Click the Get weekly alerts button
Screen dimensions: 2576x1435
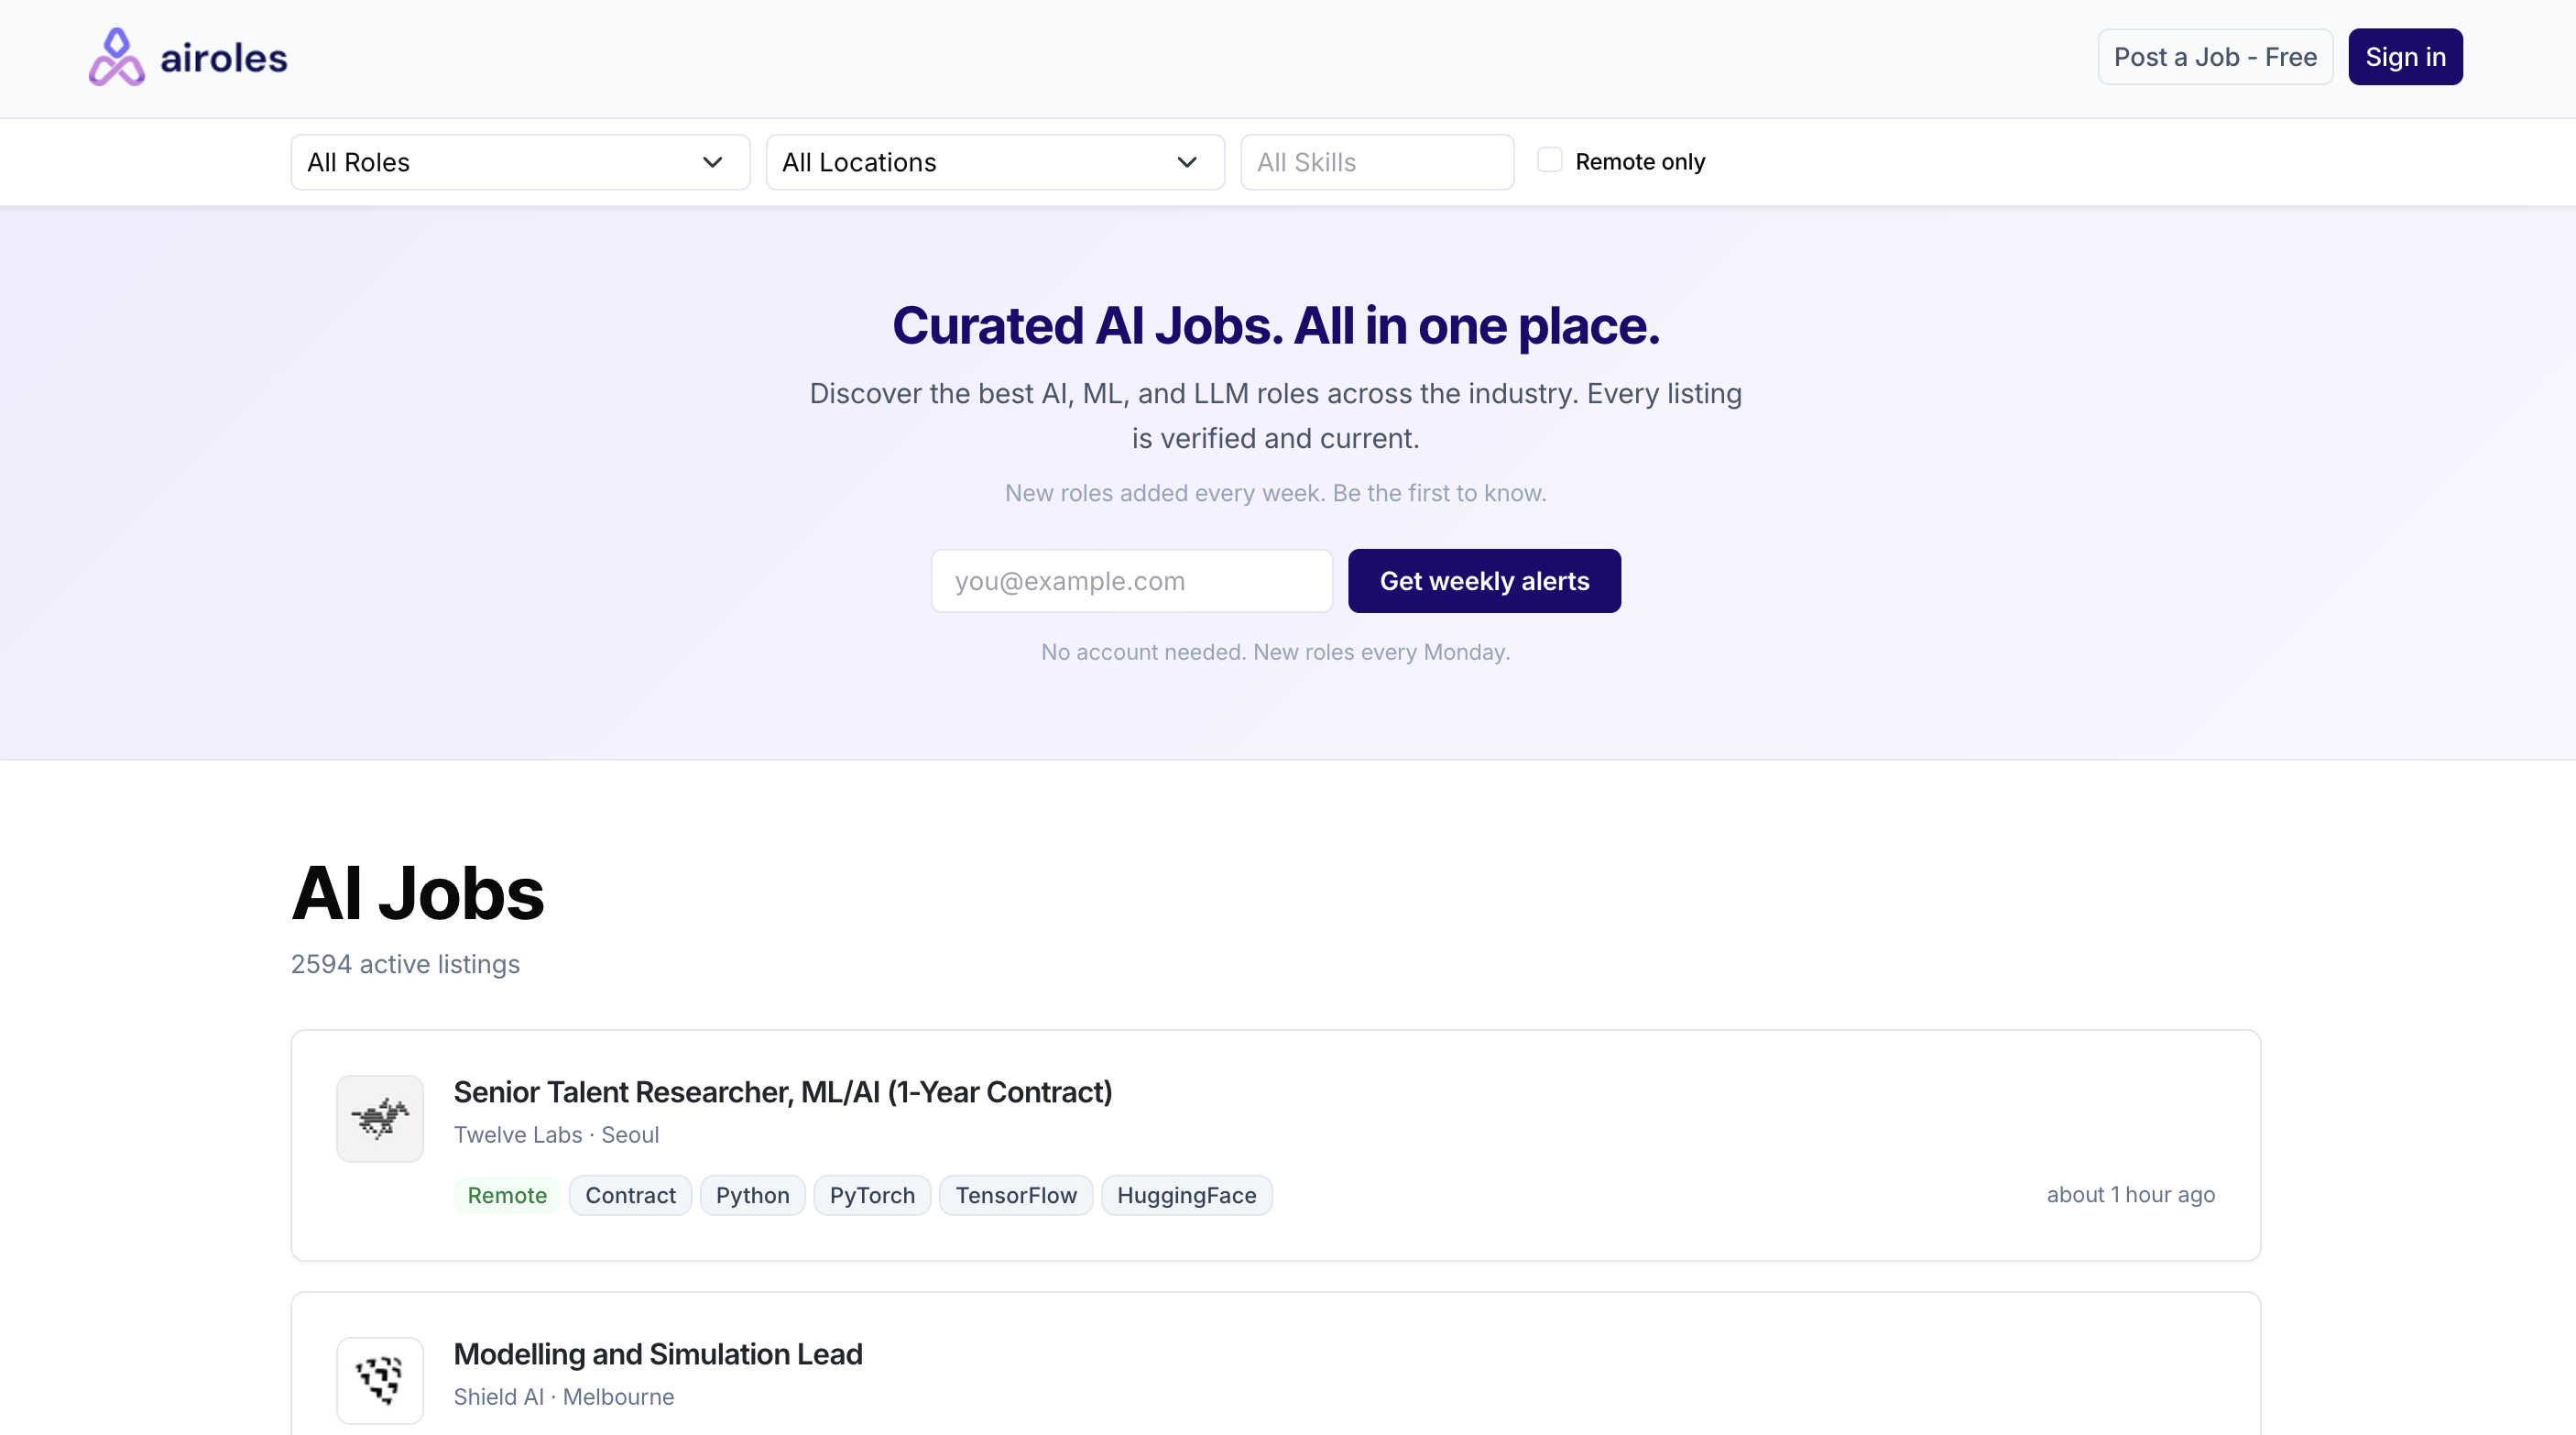tap(1484, 581)
